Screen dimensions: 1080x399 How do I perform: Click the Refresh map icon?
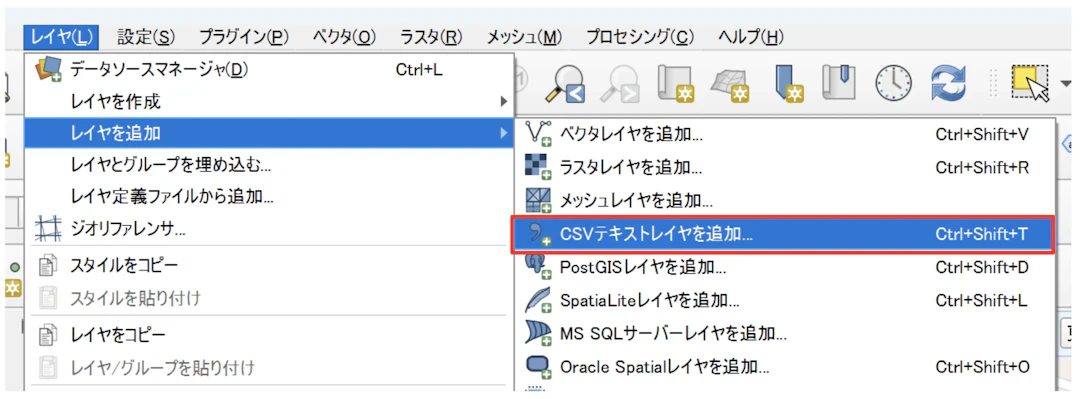948,83
